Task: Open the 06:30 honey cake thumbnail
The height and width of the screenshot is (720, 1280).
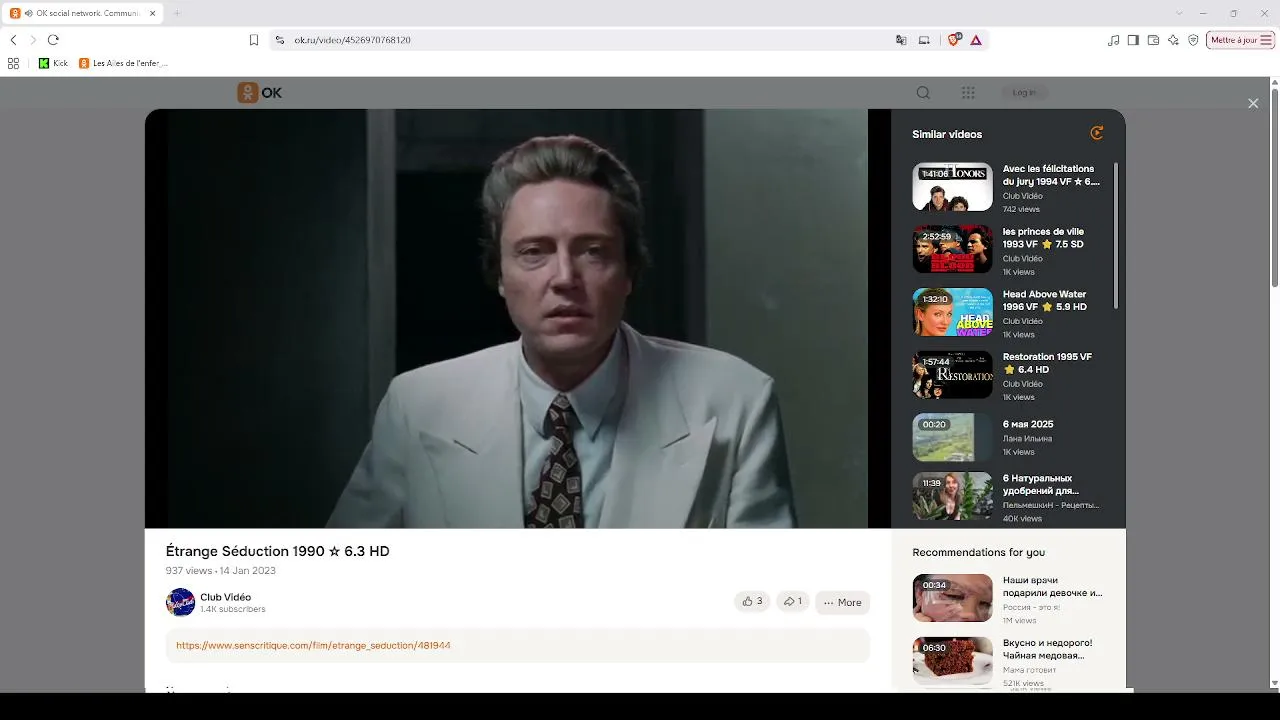Action: point(952,661)
